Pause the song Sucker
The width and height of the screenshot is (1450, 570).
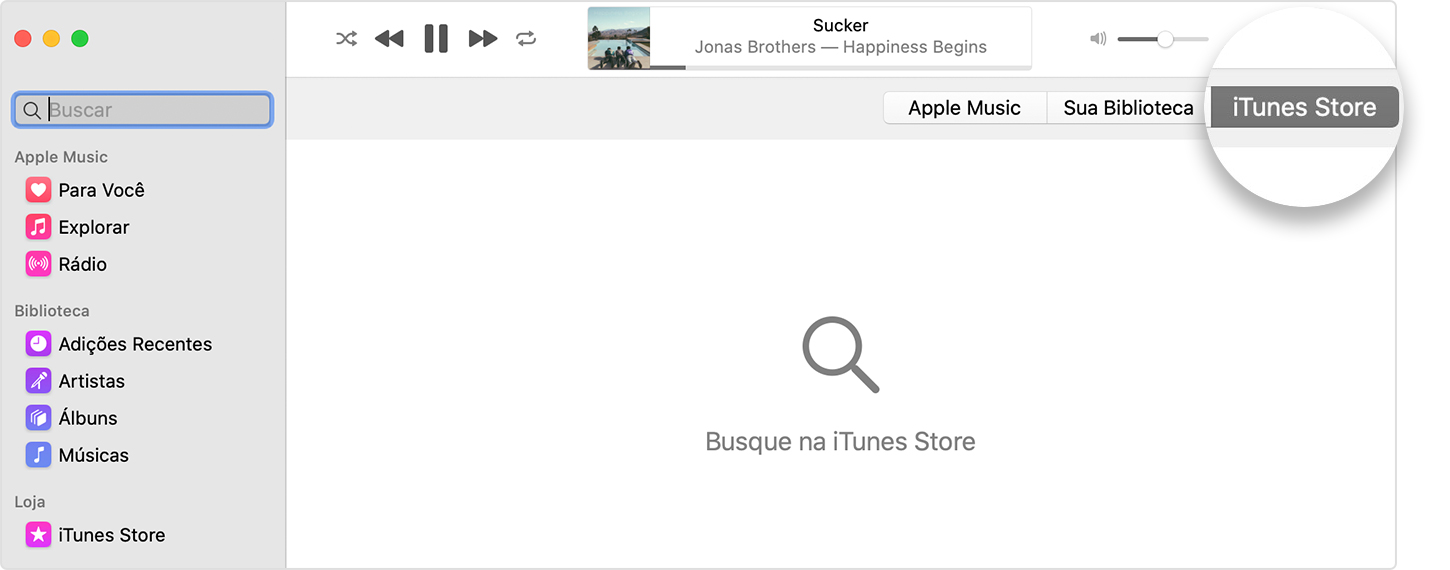click(436, 38)
